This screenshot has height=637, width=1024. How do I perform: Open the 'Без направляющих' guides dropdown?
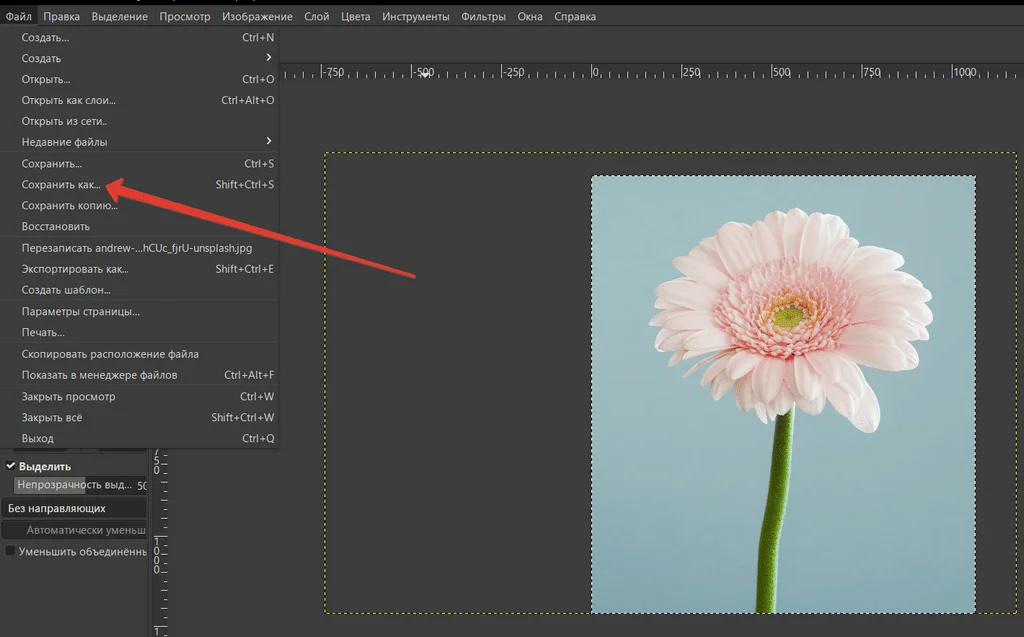coord(75,509)
